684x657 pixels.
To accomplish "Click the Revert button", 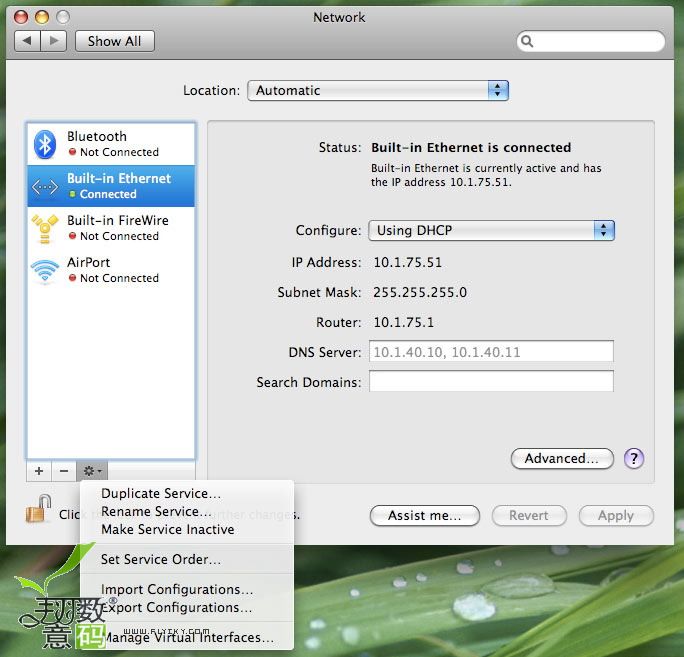I will (529, 516).
